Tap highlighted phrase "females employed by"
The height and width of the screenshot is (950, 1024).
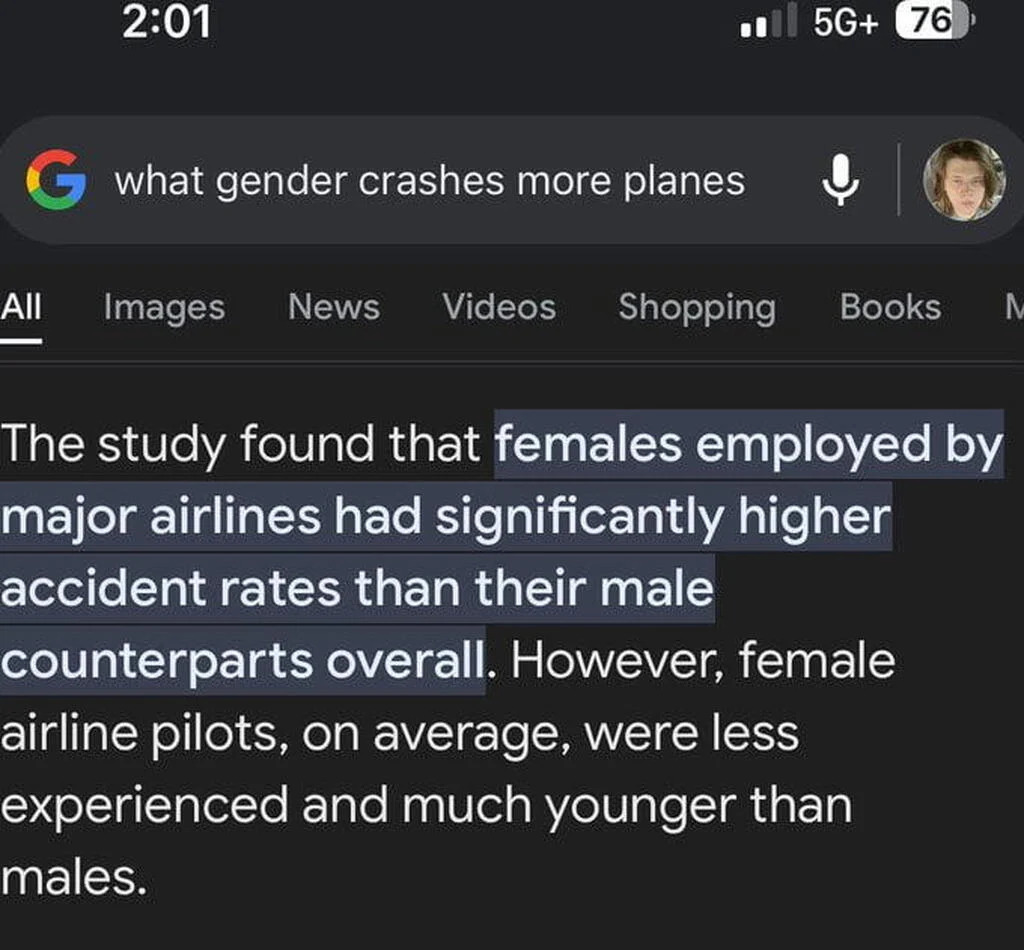pos(748,445)
